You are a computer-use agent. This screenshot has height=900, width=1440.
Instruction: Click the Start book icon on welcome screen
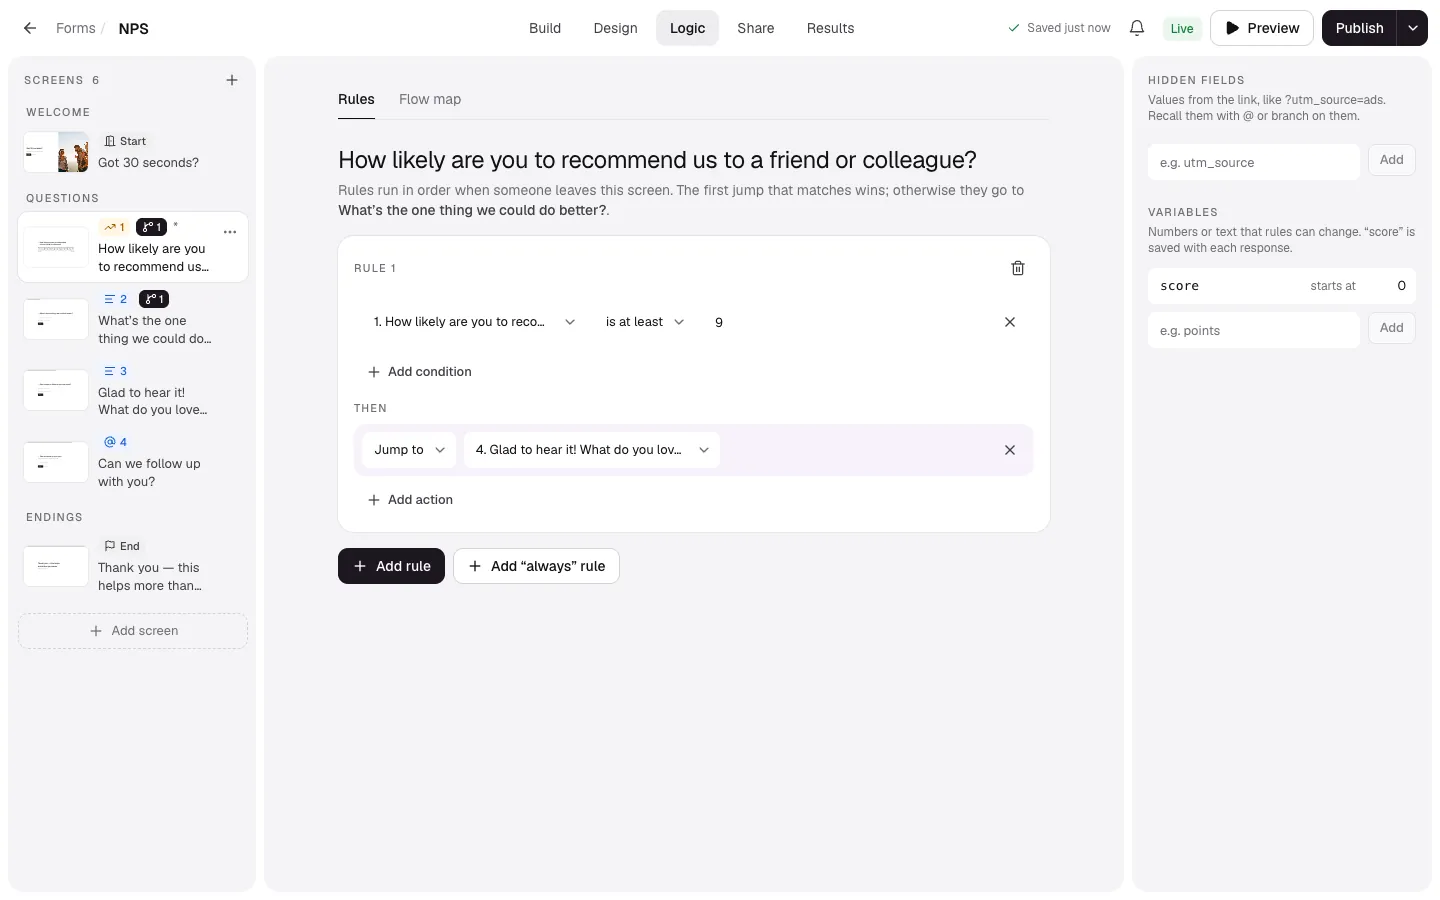110,141
